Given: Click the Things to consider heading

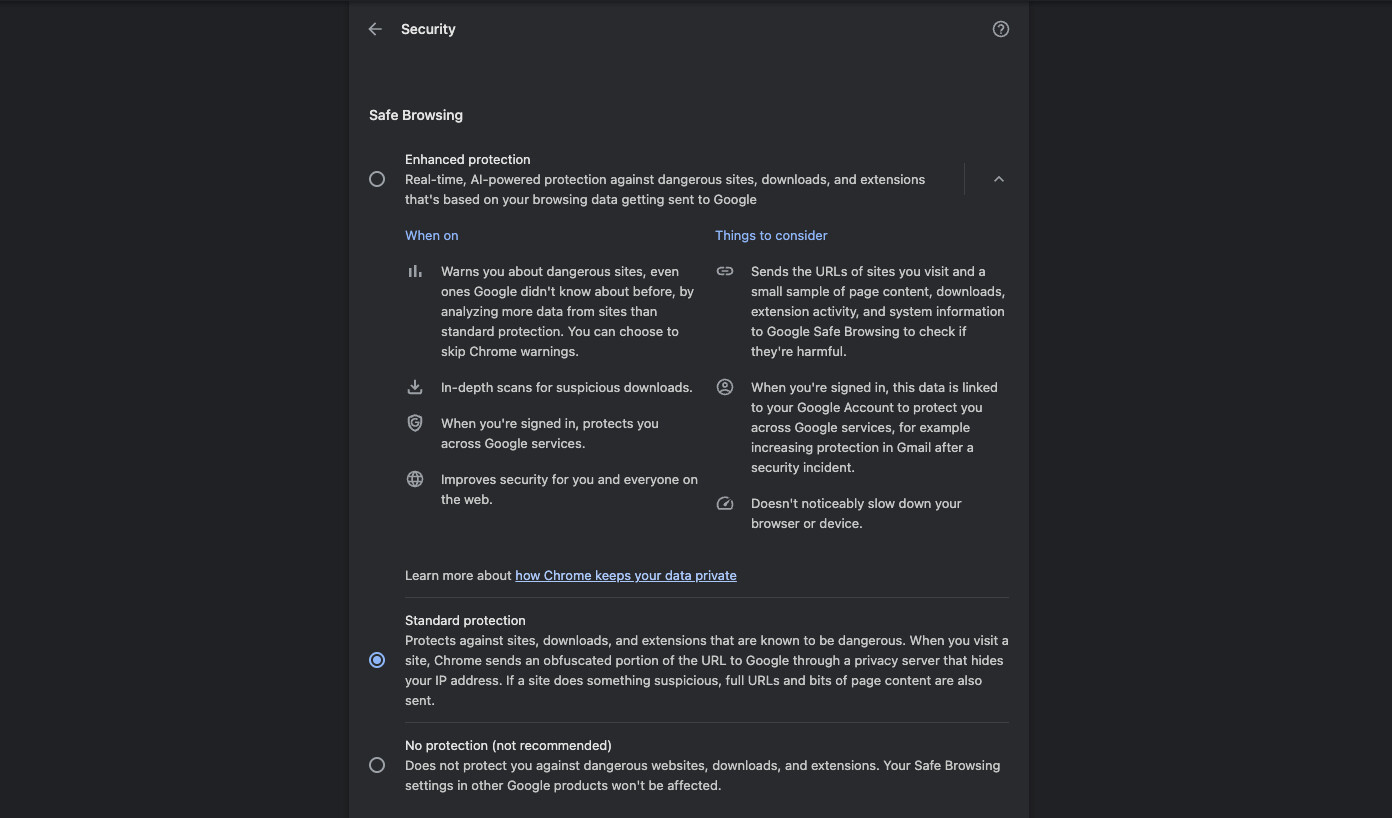Looking at the screenshot, I should click(x=771, y=235).
